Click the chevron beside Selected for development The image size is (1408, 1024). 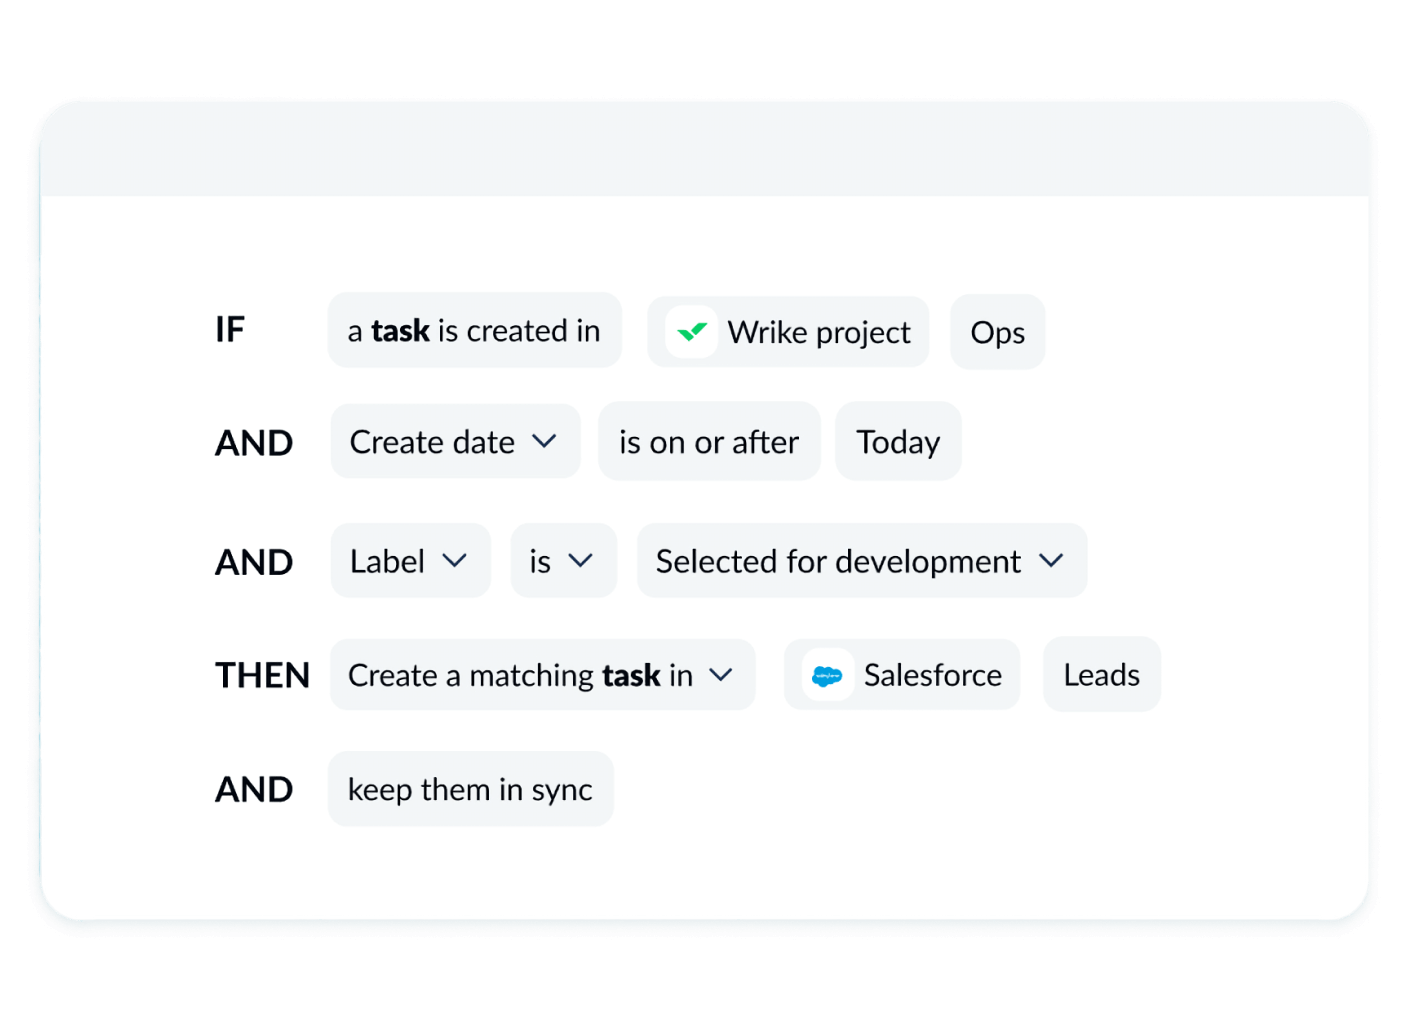tap(1051, 561)
